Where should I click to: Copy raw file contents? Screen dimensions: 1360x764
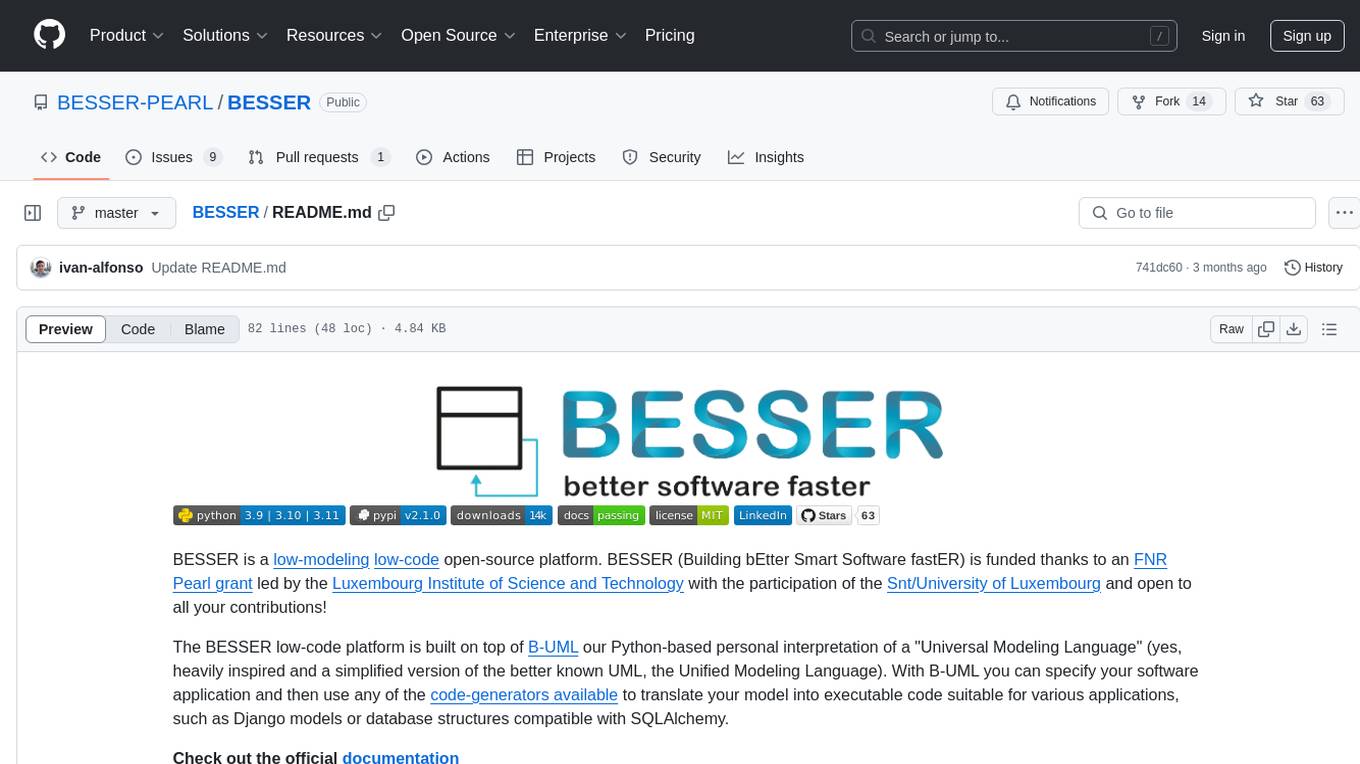point(1266,329)
